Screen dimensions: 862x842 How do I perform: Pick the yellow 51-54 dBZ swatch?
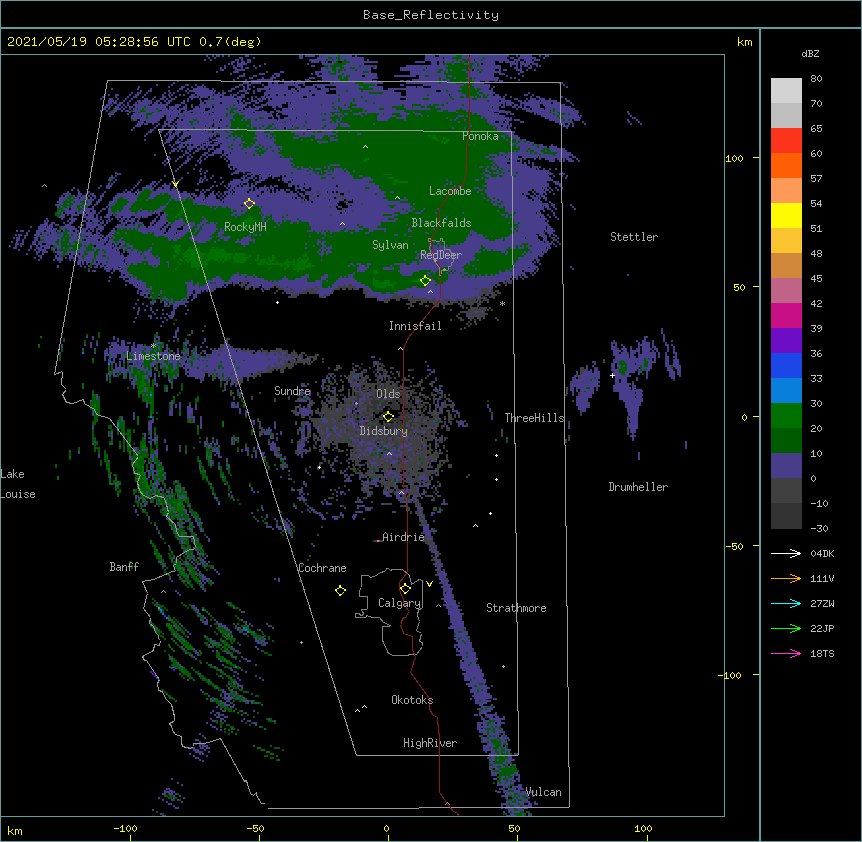786,215
